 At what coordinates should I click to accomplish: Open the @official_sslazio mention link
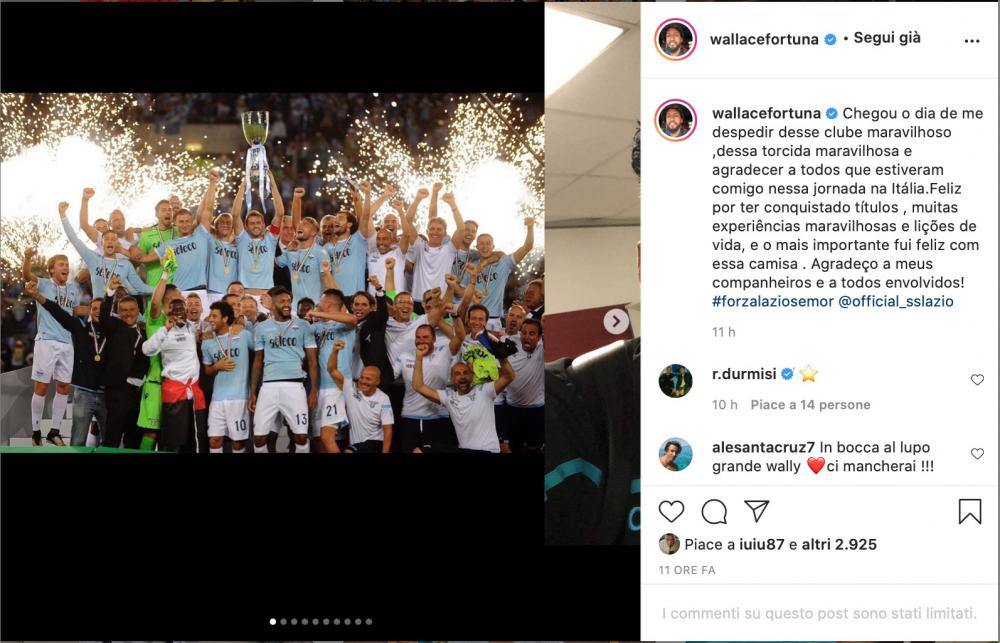coord(895,301)
